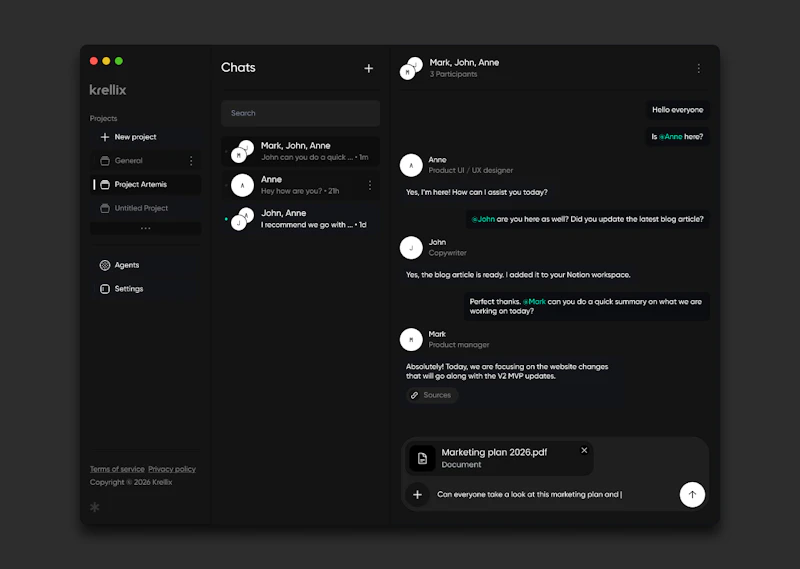Open the Anne chat conversation
This screenshot has width=800, height=569.
pos(301,185)
